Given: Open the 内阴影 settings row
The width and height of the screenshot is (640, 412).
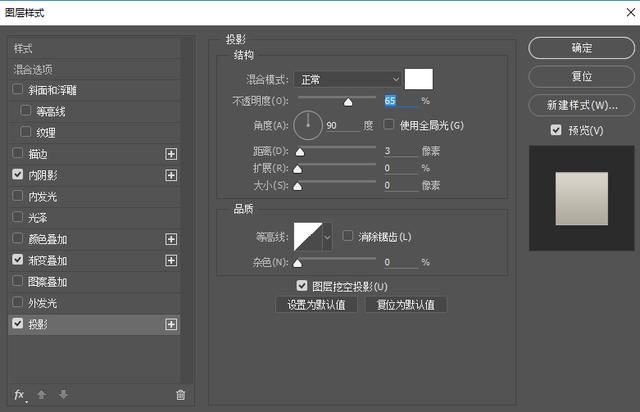Looking at the screenshot, I should 94,175.
